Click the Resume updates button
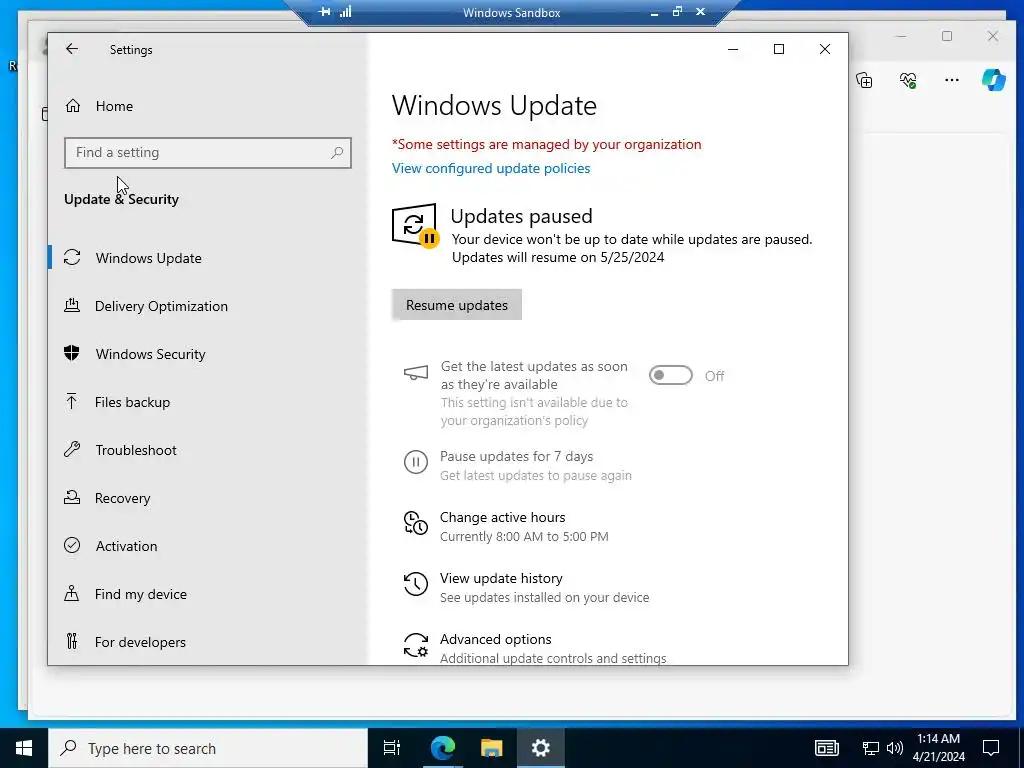Viewport: 1024px width, 768px height. (456, 305)
